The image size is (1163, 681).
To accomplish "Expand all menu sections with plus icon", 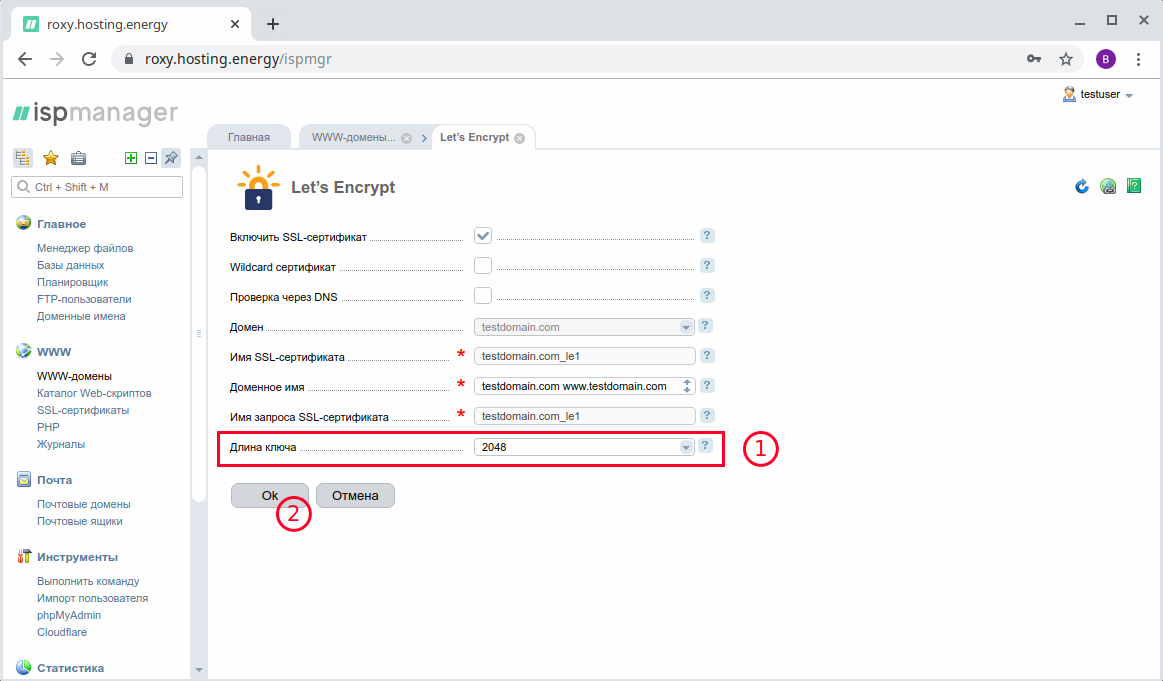I will coord(131,158).
